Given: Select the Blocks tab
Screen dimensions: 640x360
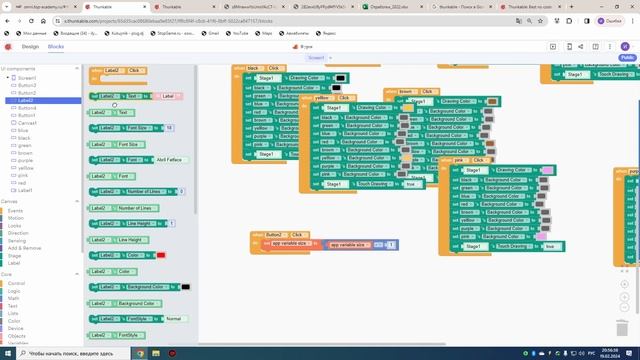Looking at the screenshot, I should (x=56, y=47).
